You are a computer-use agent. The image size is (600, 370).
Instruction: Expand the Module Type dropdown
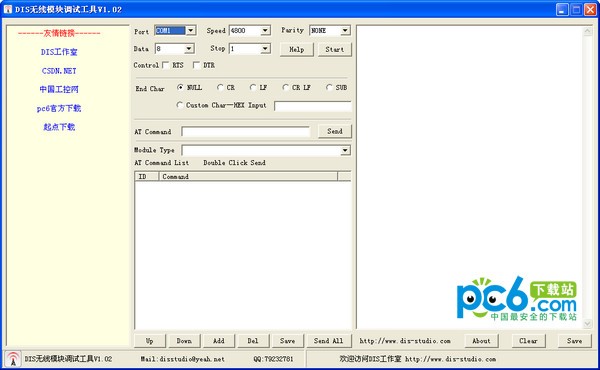pyautogui.click(x=345, y=150)
